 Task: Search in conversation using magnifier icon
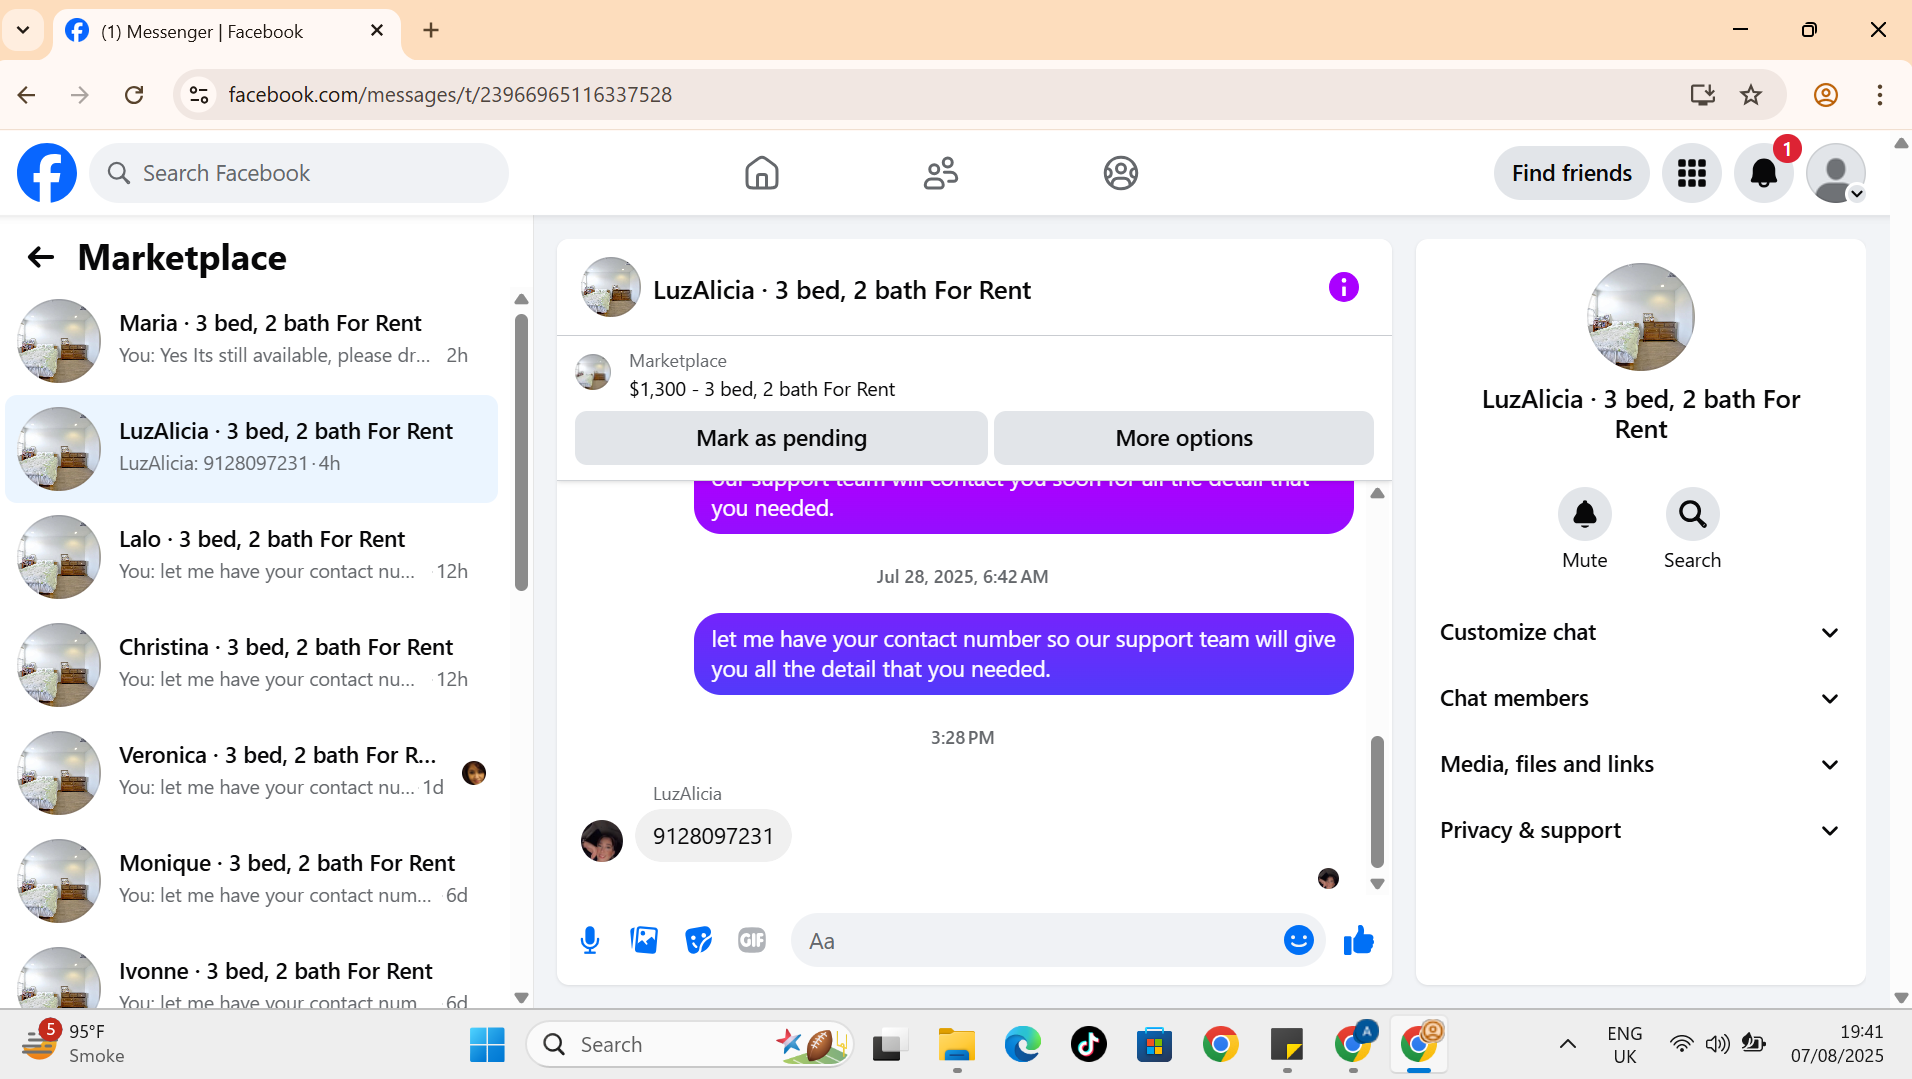[x=1693, y=514]
